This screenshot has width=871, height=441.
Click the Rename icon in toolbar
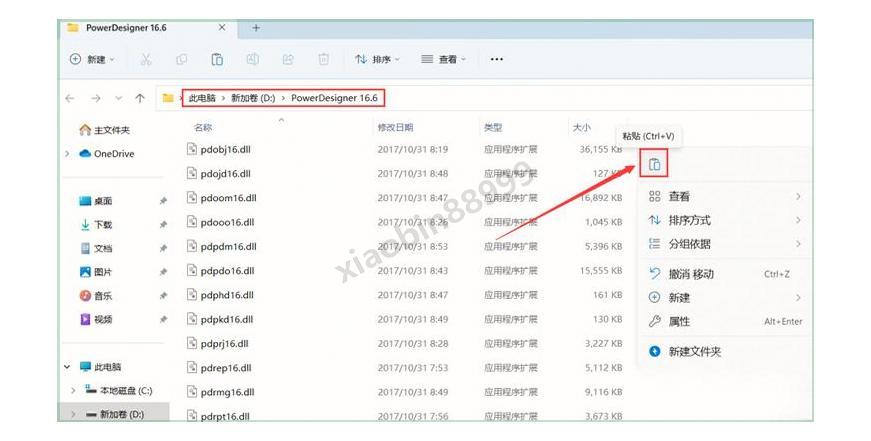pos(252,59)
